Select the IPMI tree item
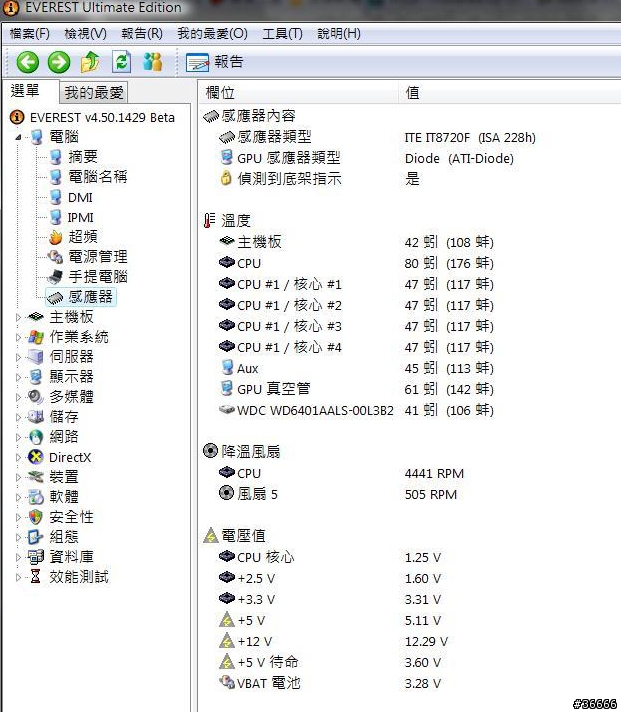Image resolution: width=621 pixels, height=712 pixels. point(80,218)
